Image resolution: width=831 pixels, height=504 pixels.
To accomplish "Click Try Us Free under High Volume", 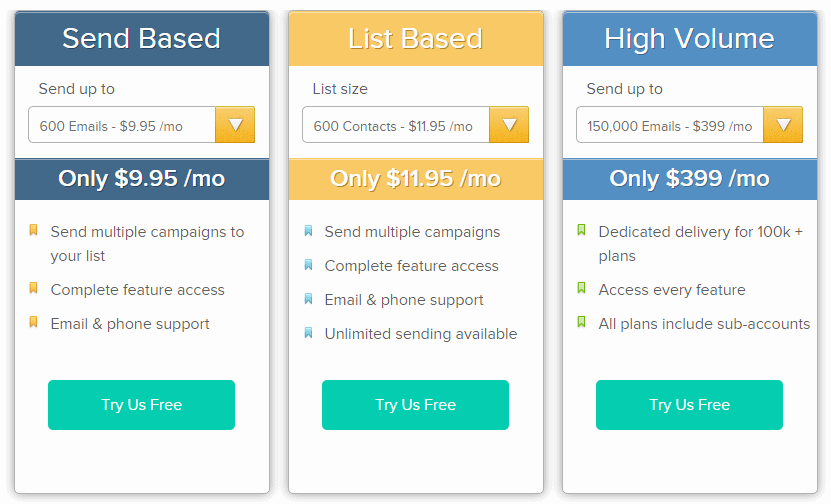I will click(689, 405).
